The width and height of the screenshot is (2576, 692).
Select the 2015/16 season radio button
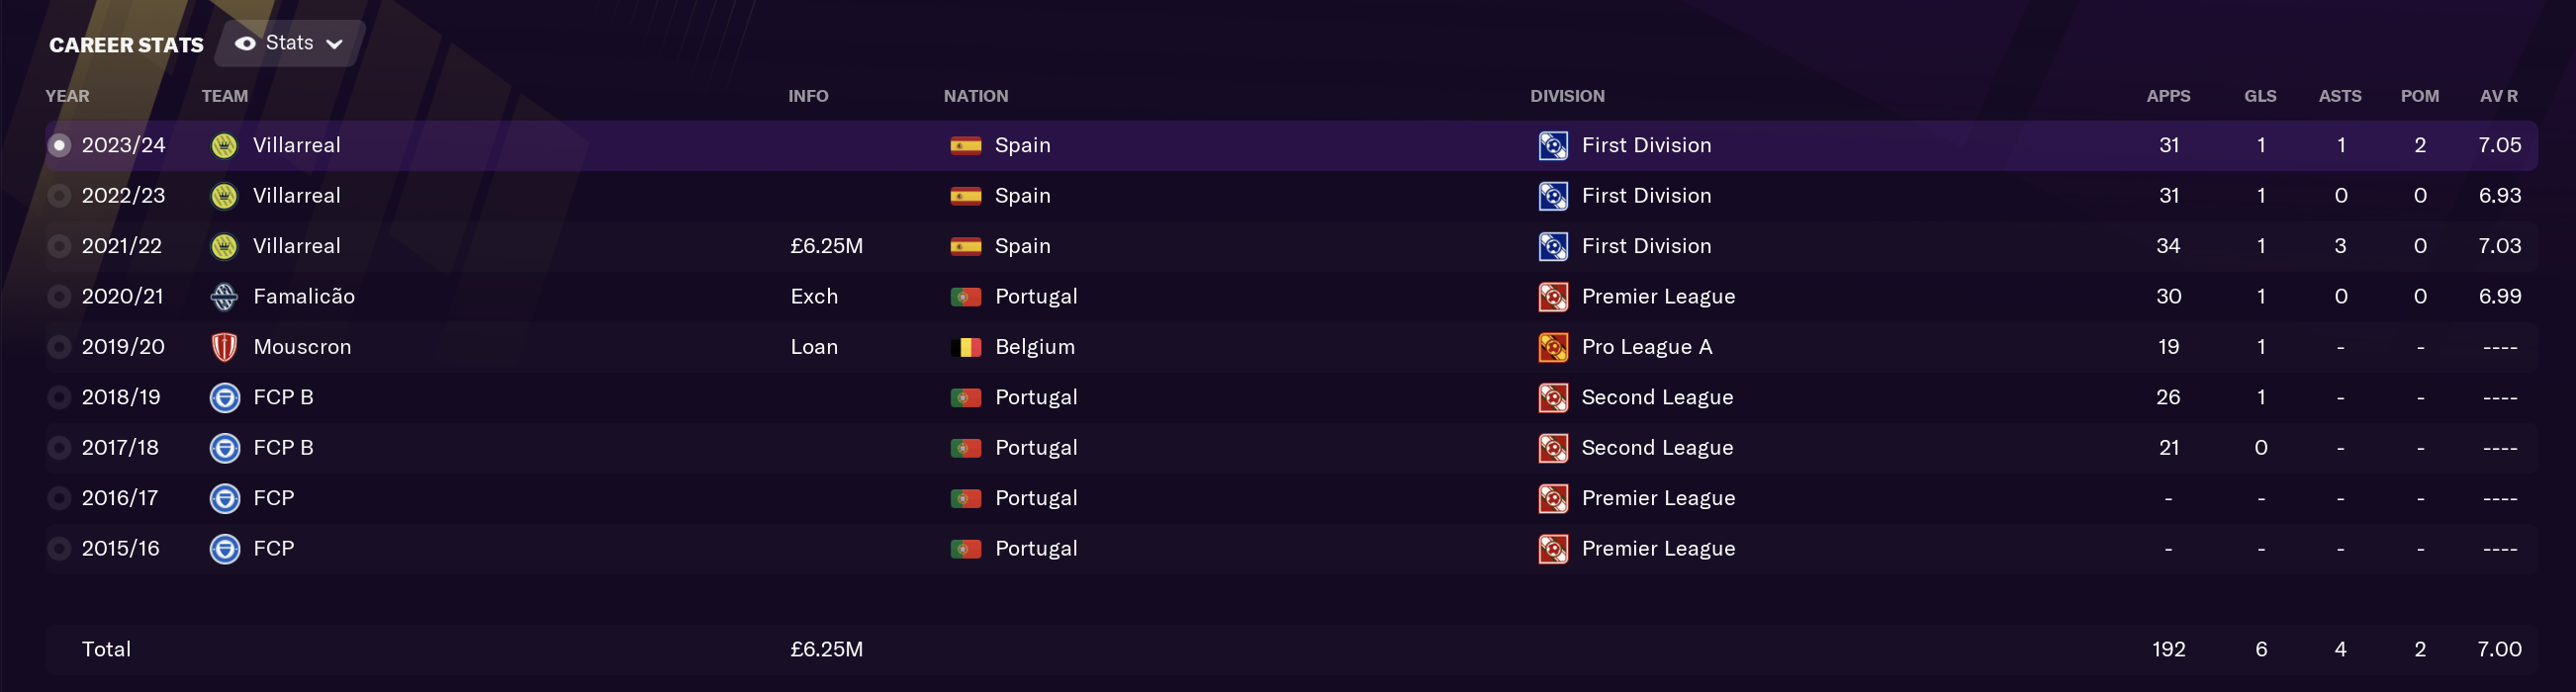click(x=59, y=549)
